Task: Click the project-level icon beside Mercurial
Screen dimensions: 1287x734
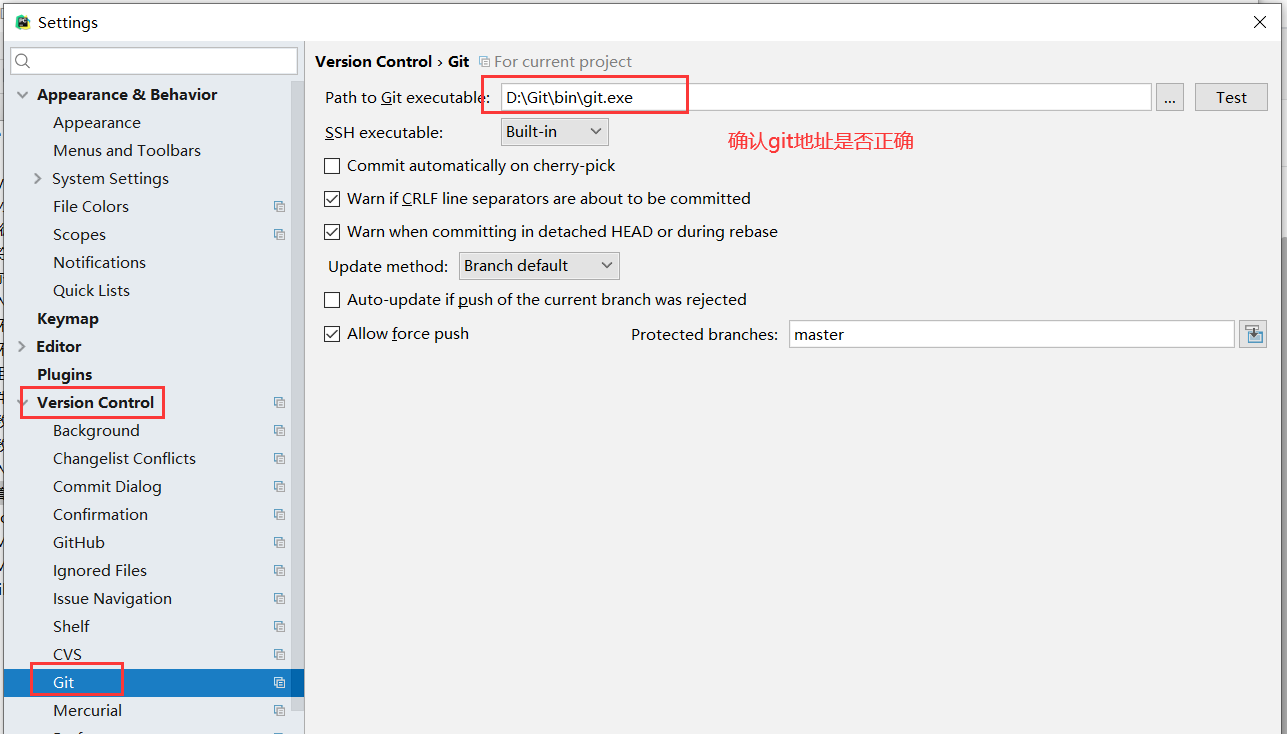Action: (x=279, y=711)
